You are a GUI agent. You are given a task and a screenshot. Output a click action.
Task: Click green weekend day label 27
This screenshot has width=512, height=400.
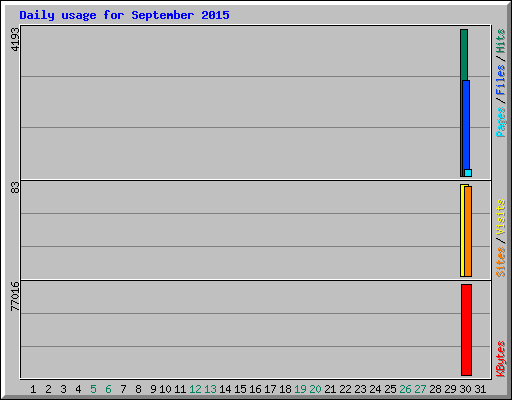point(420,389)
